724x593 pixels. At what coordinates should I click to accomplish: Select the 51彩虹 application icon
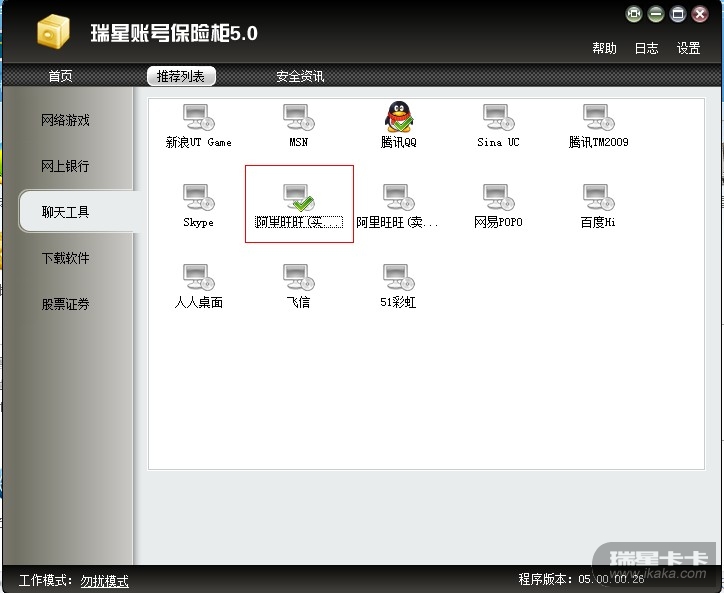(399, 278)
